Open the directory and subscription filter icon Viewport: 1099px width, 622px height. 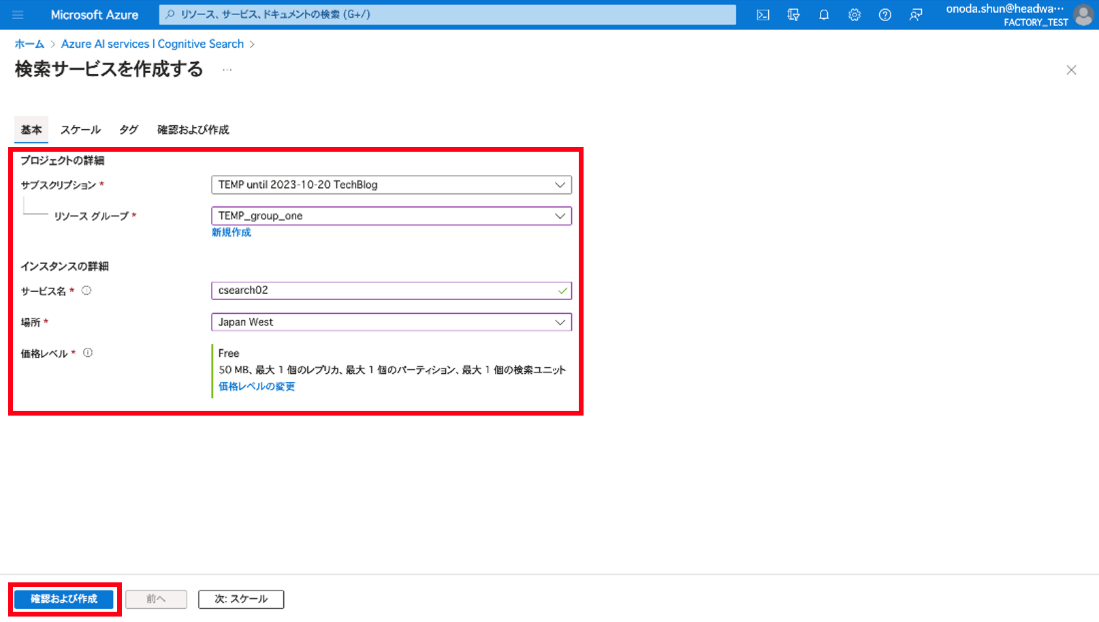[x=793, y=15]
